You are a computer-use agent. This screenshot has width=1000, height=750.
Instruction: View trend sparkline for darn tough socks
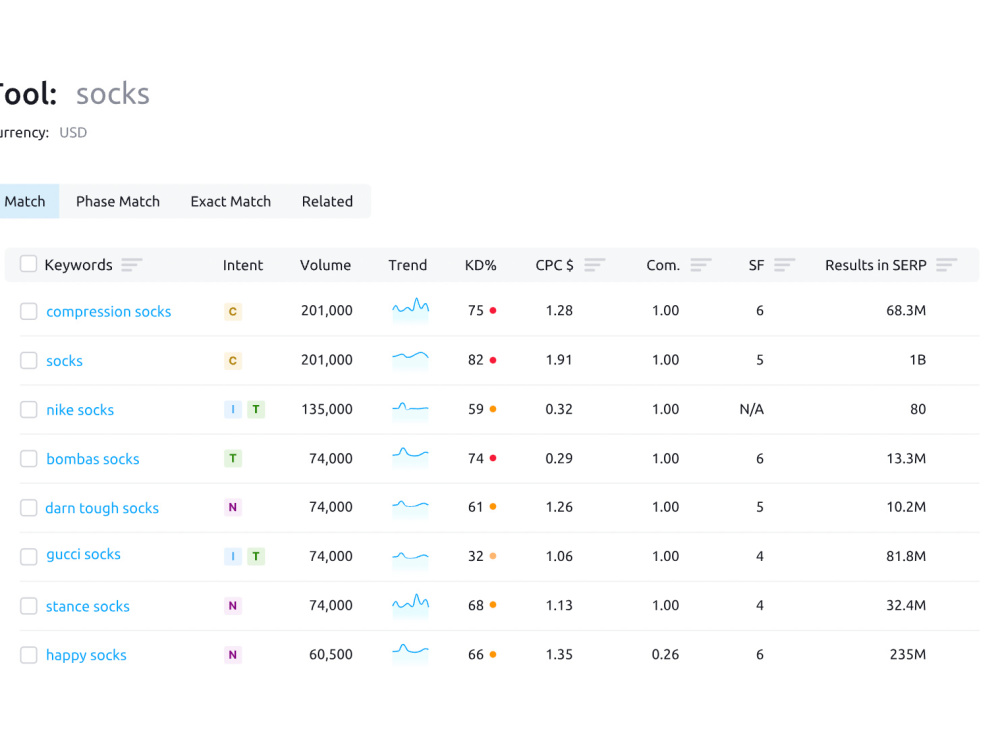point(410,508)
